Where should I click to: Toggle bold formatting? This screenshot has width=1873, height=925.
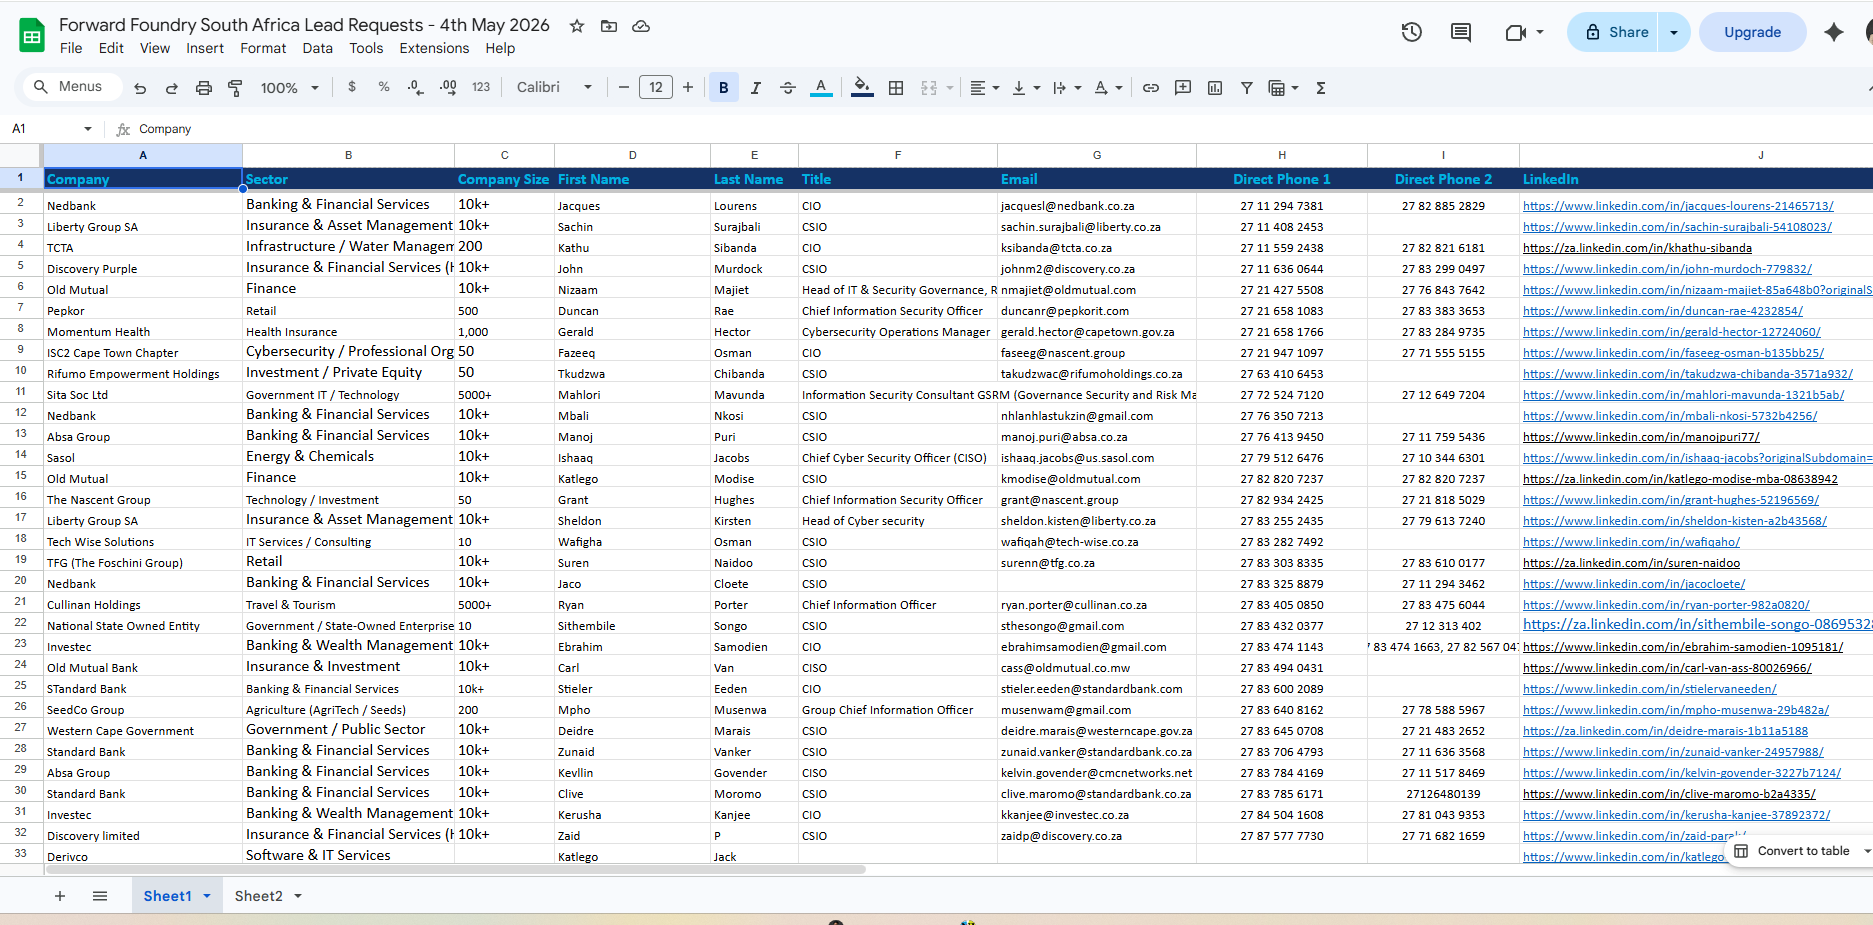click(x=724, y=87)
